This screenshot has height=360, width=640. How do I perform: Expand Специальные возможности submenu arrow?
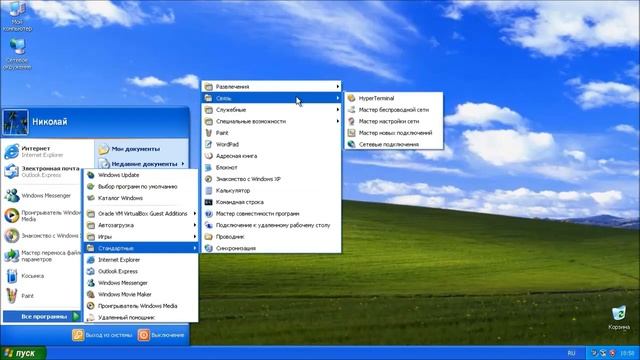click(x=338, y=121)
